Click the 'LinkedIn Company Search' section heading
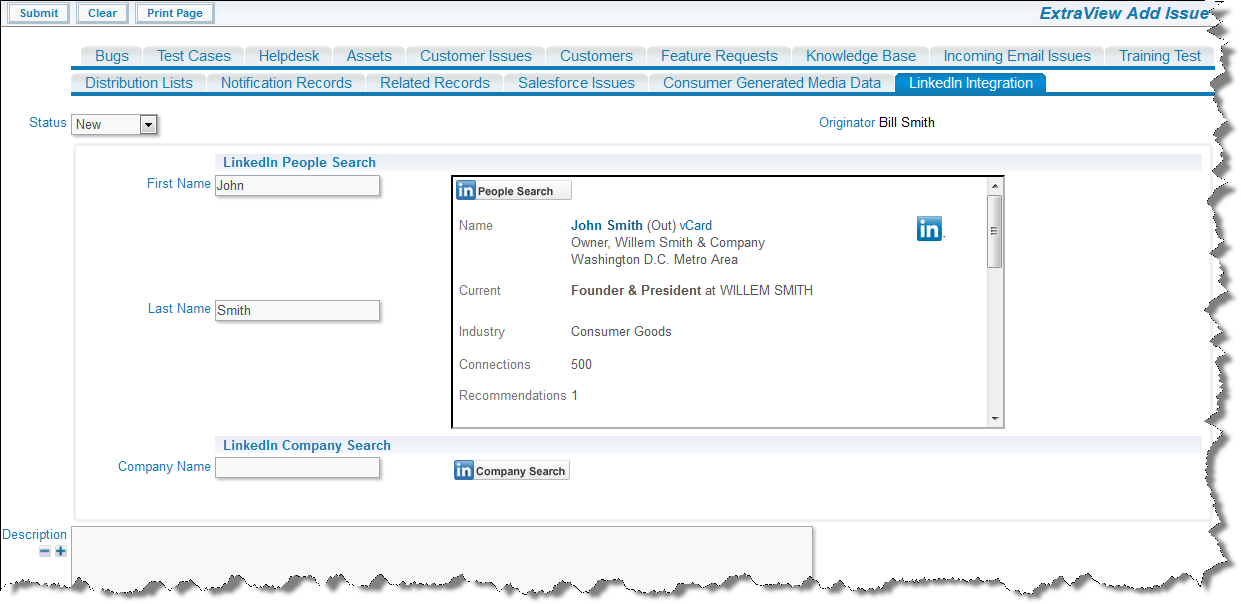Image resolution: width=1241 pixels, height=604 pixels. pos(307,446)
